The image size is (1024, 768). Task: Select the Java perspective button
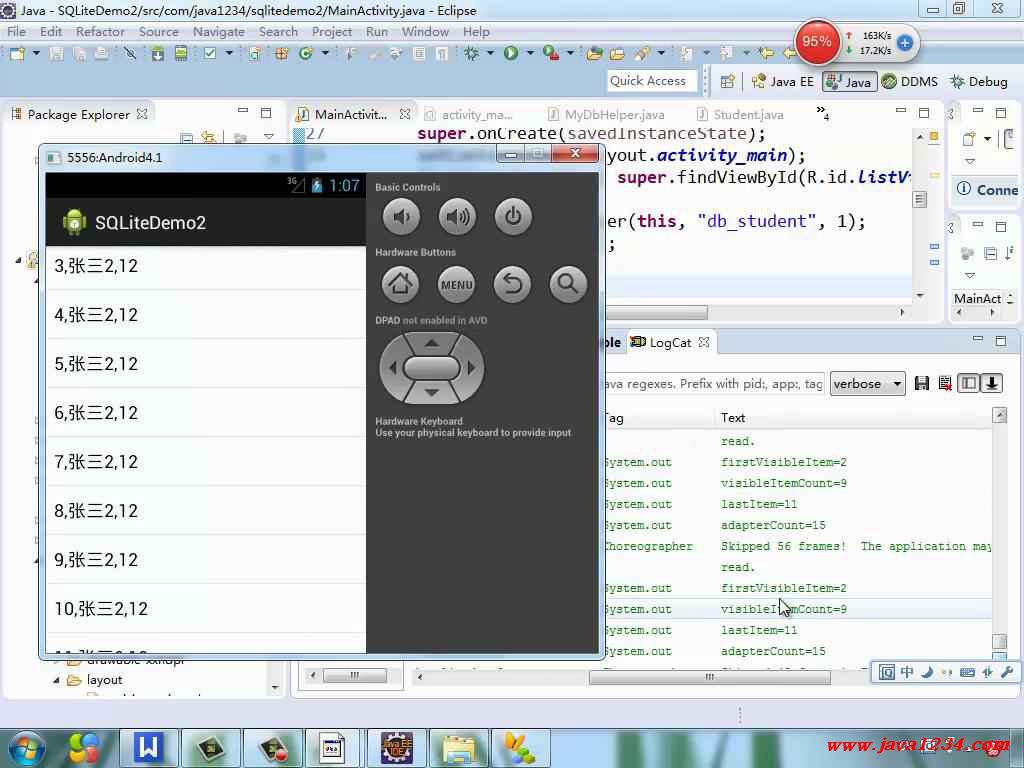[849, 82]
